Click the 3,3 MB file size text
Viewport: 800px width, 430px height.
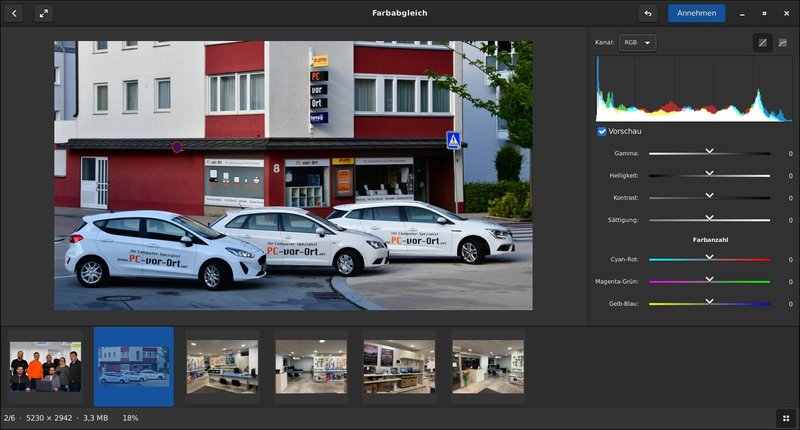pyautogui.click(x=95, y=418)
